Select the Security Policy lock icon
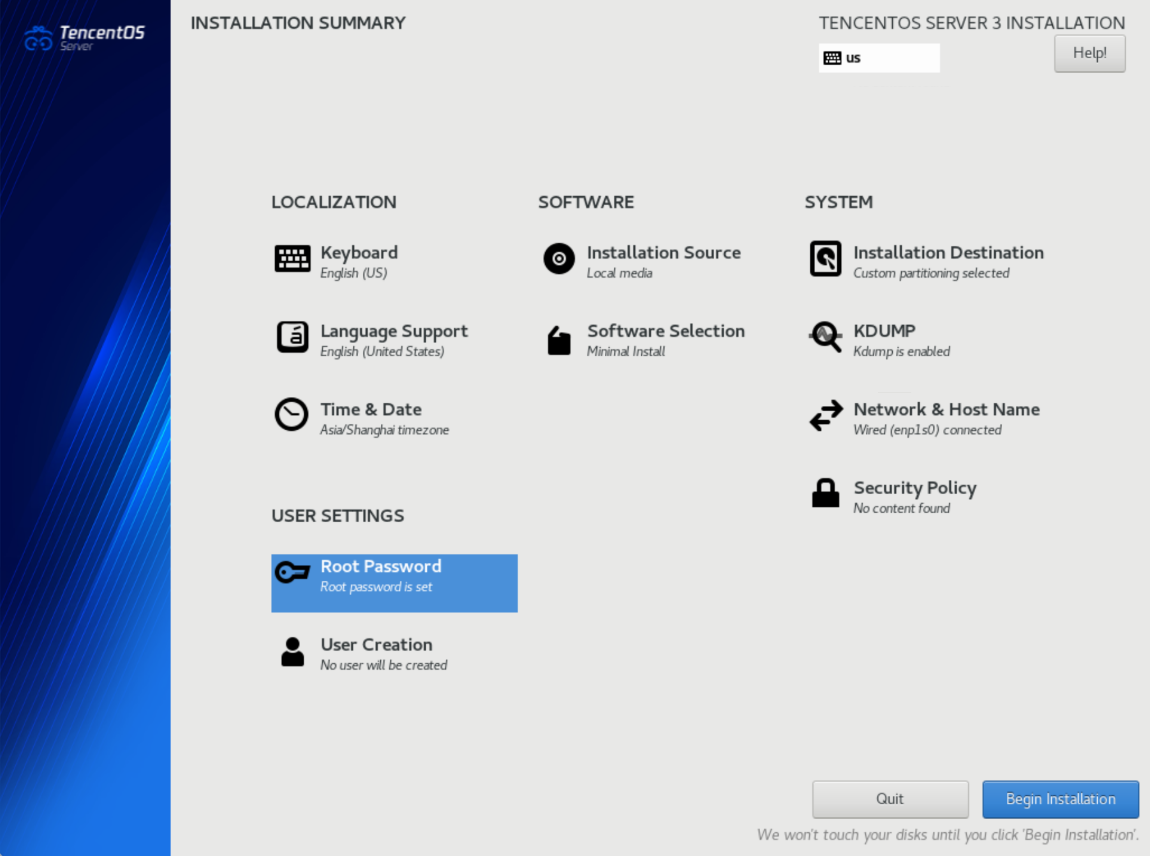Viewport: 1150px width, 858px height. (825, 493)
